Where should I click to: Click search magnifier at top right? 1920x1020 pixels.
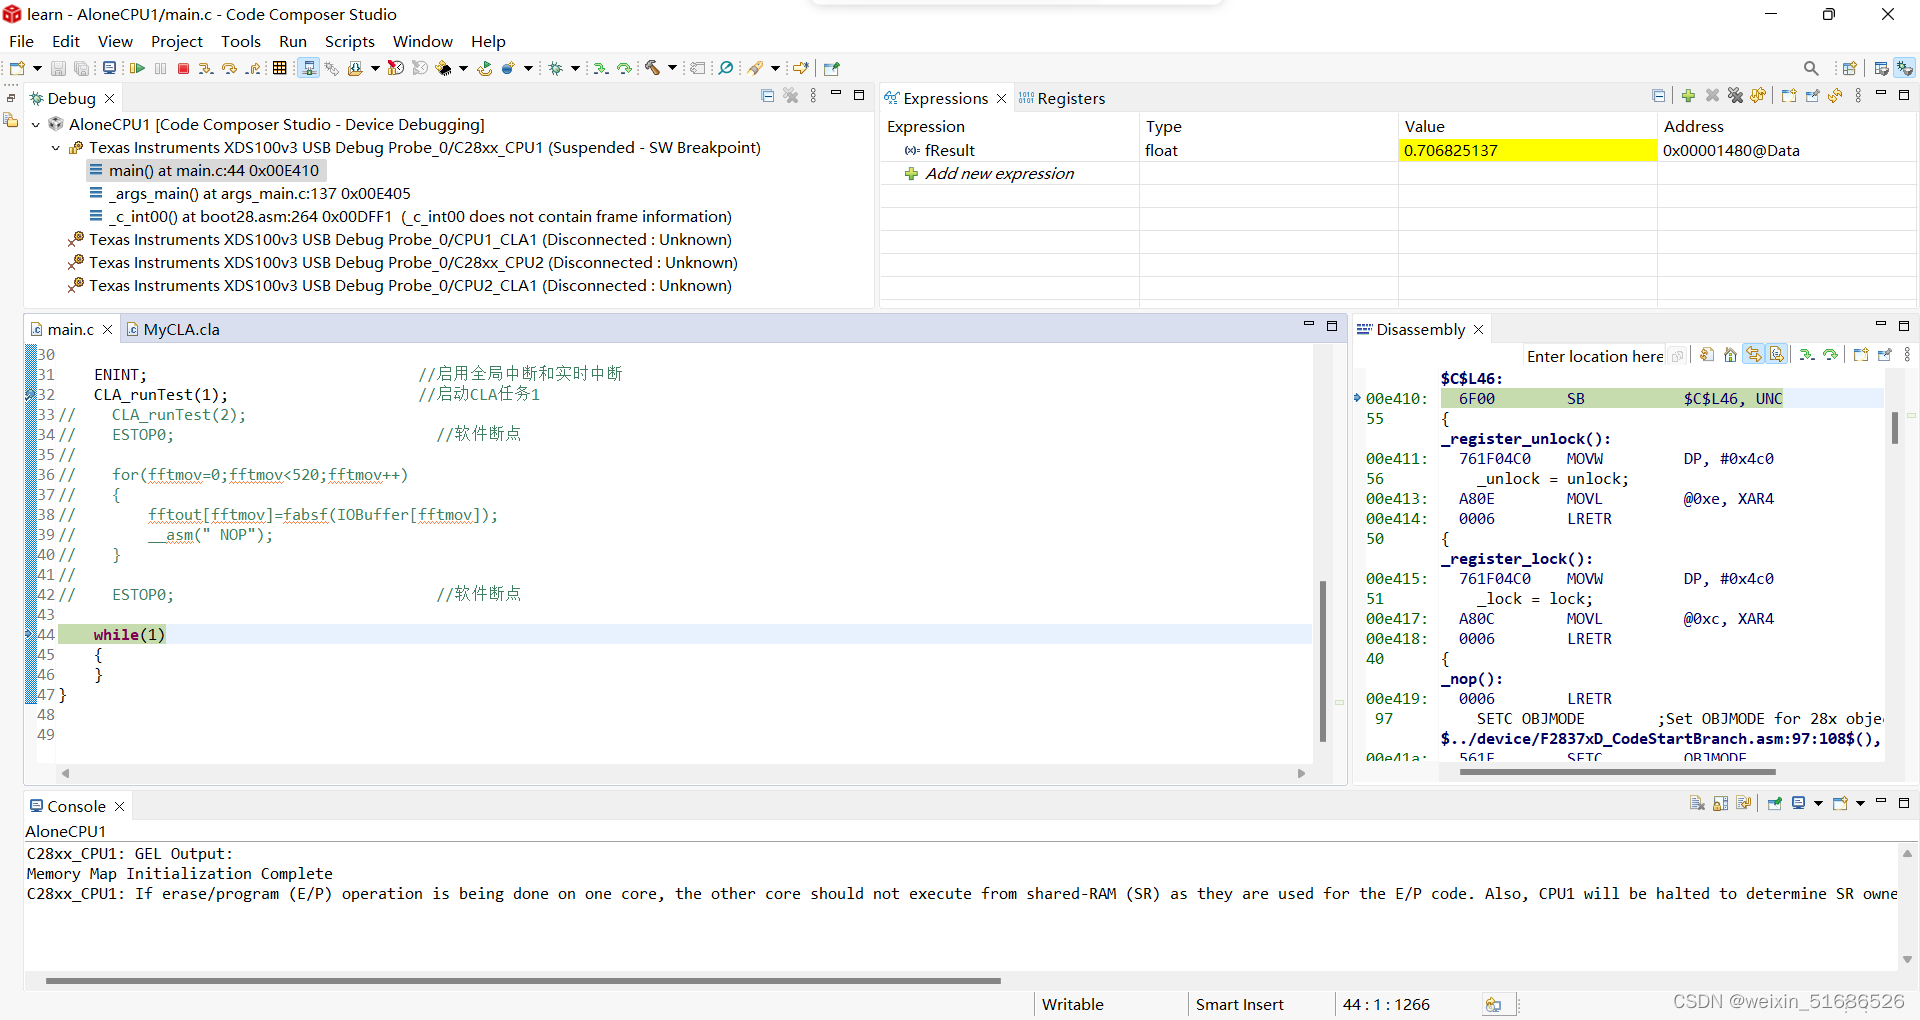(x=1811, y=68)
